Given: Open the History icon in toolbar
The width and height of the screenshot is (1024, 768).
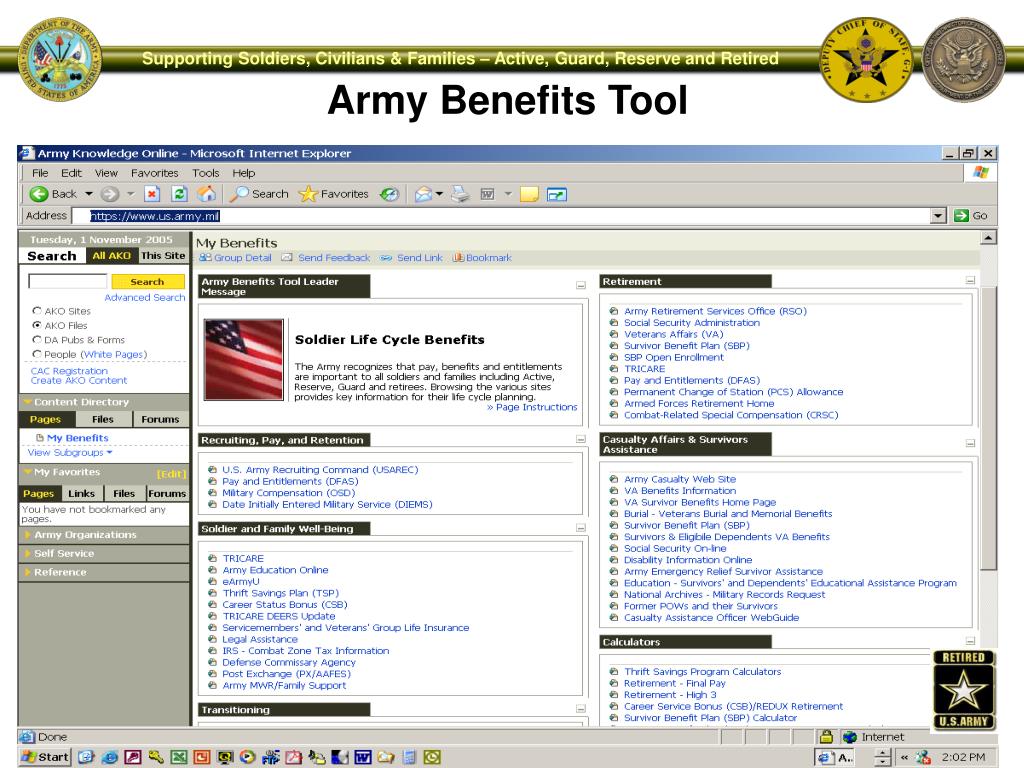Looking at the screenshot, I should click(x=390, y=194).
